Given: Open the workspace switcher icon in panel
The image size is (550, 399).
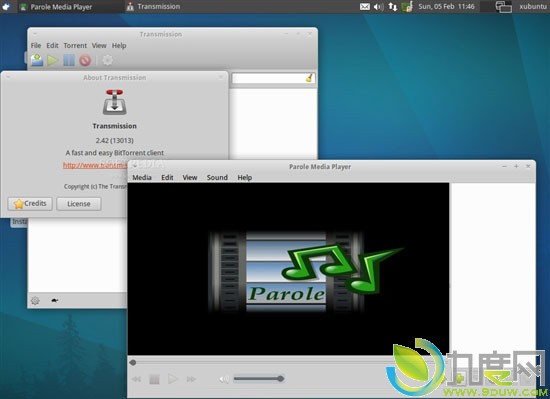Looking at the screenshot, I should coord(503,7).
